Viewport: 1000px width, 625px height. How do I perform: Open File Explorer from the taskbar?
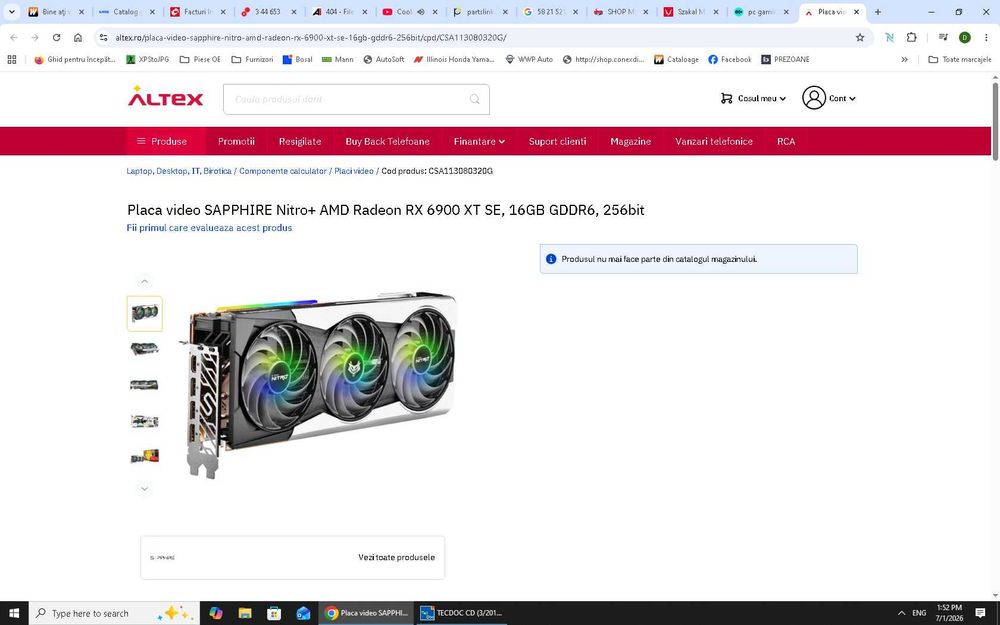[245, 613]
